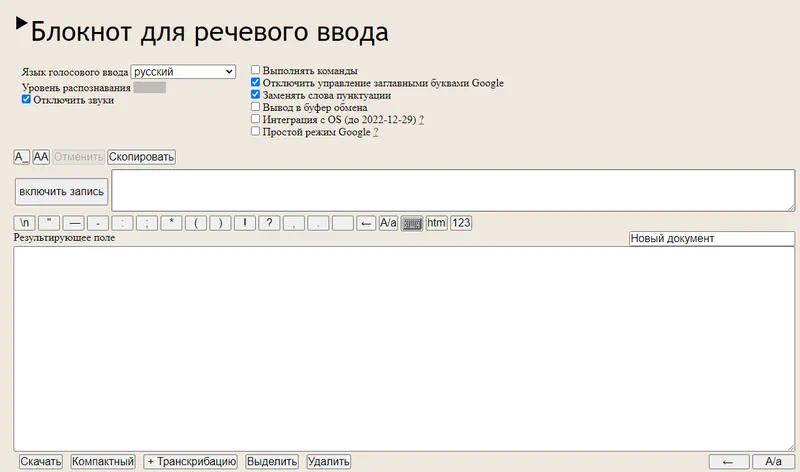Insert a period symbol
This screenshot has width=800, height=472.
pyautogui.click(x=318, y=223)
